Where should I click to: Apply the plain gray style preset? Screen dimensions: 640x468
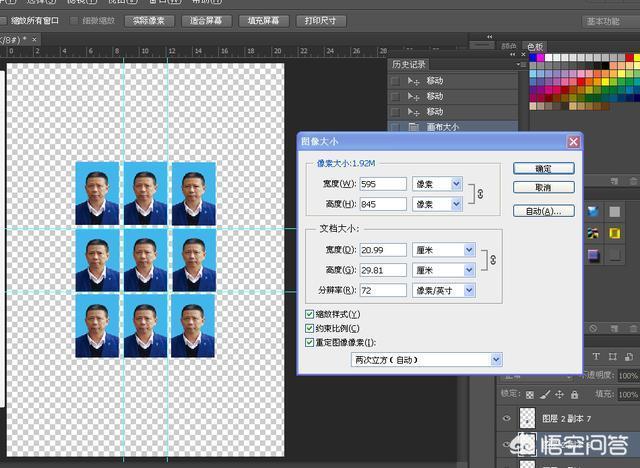(x=615, y=211)
